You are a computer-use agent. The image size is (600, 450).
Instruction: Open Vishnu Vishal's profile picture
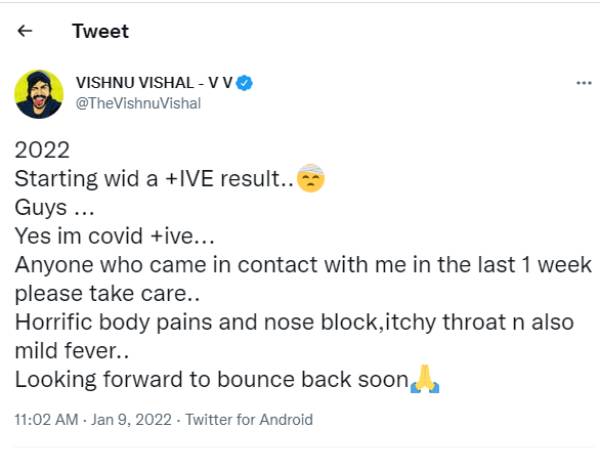(x=39, y=94)
